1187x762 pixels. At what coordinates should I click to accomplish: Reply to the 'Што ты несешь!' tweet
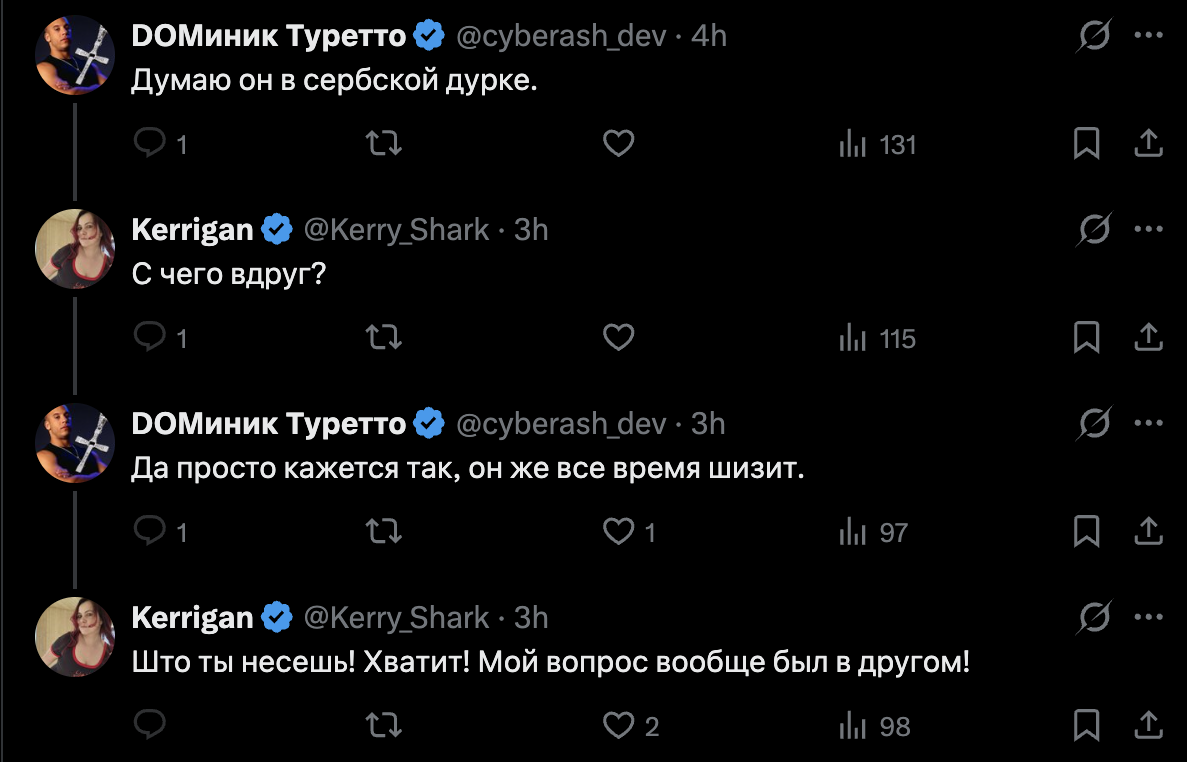click(x=150, y=726)
